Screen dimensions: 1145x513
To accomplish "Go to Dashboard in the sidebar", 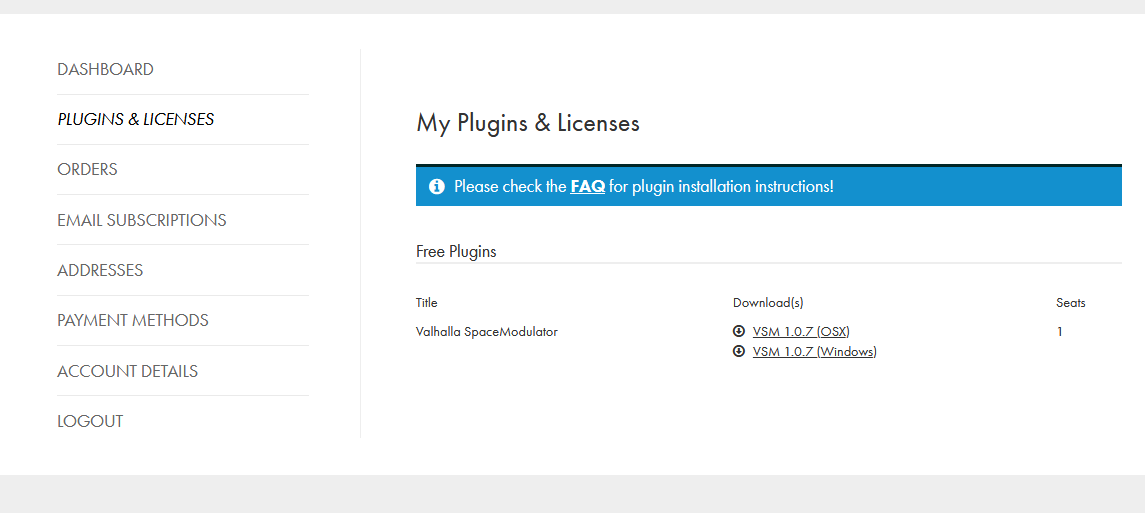I will click(105, 69).
